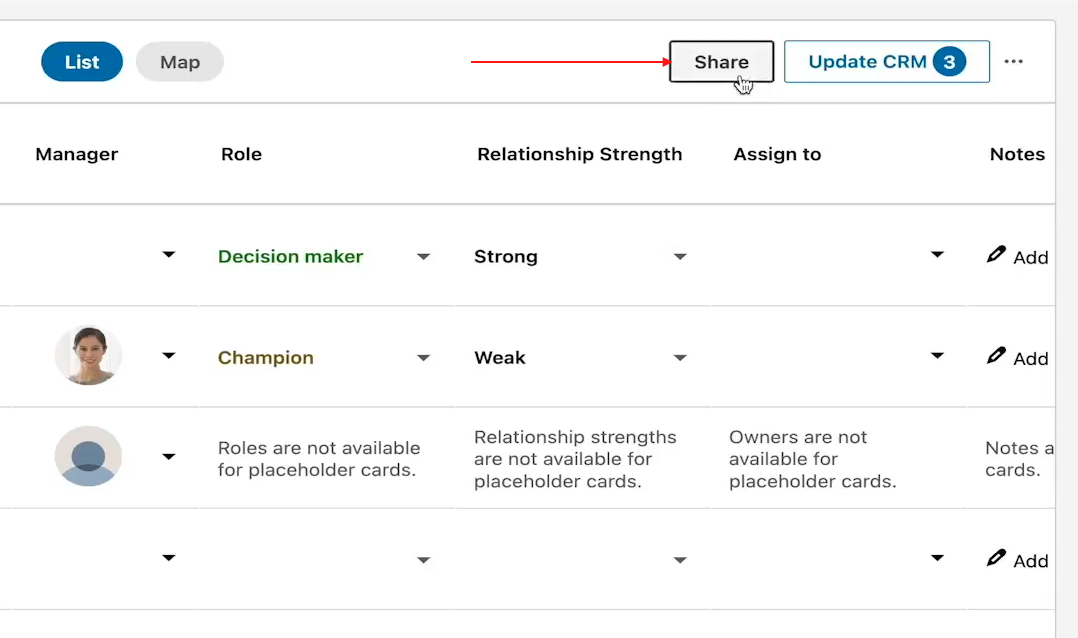Click the CRM update count badge showing 3

949,62
